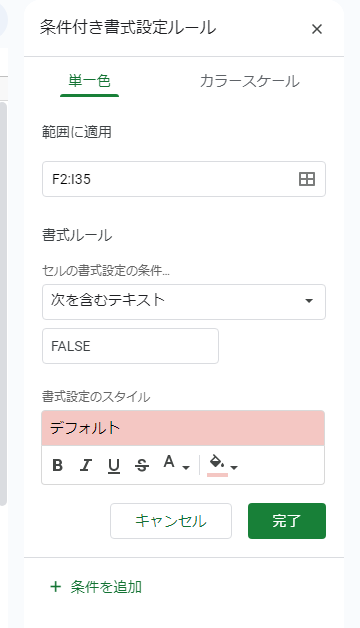Click the F2:I35 range input field
This screenshot has height=628, width=360.
click(184, 179)
